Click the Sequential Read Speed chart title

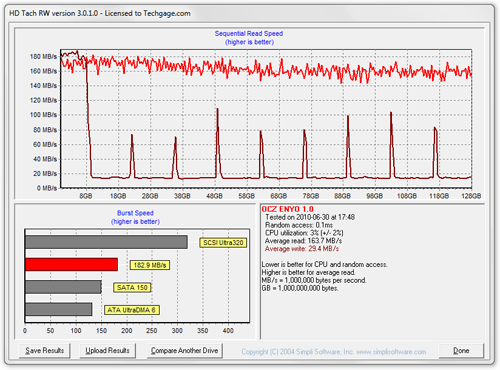click(x=249, y=33)
